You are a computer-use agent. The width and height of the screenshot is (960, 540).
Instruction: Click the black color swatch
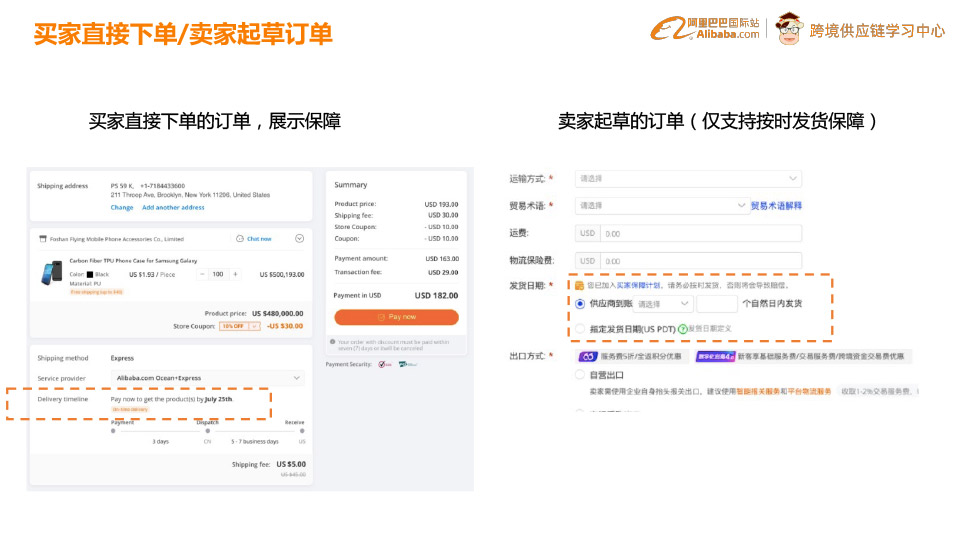pyautogui.click(x=90, y=274)
